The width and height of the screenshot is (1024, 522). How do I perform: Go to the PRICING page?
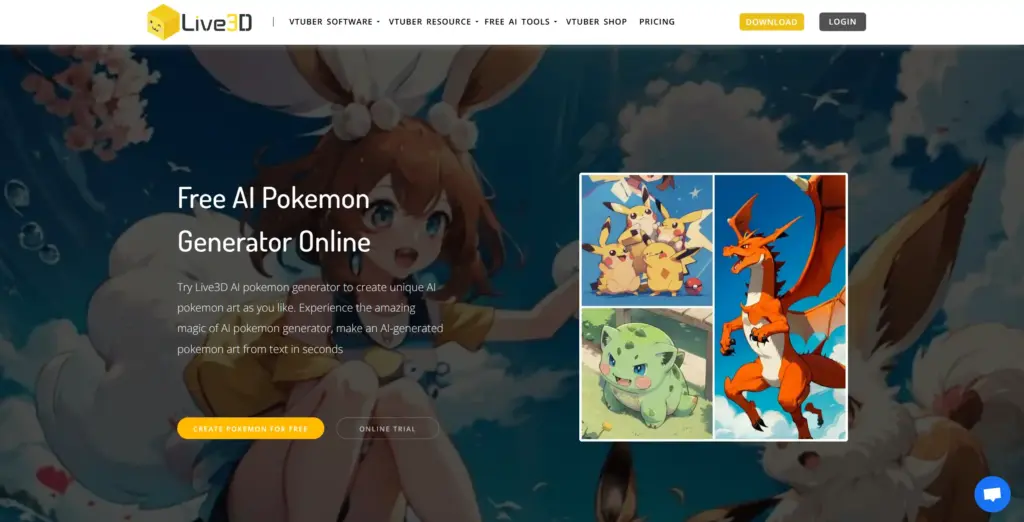pyautogui.click(x=657, y=22)
